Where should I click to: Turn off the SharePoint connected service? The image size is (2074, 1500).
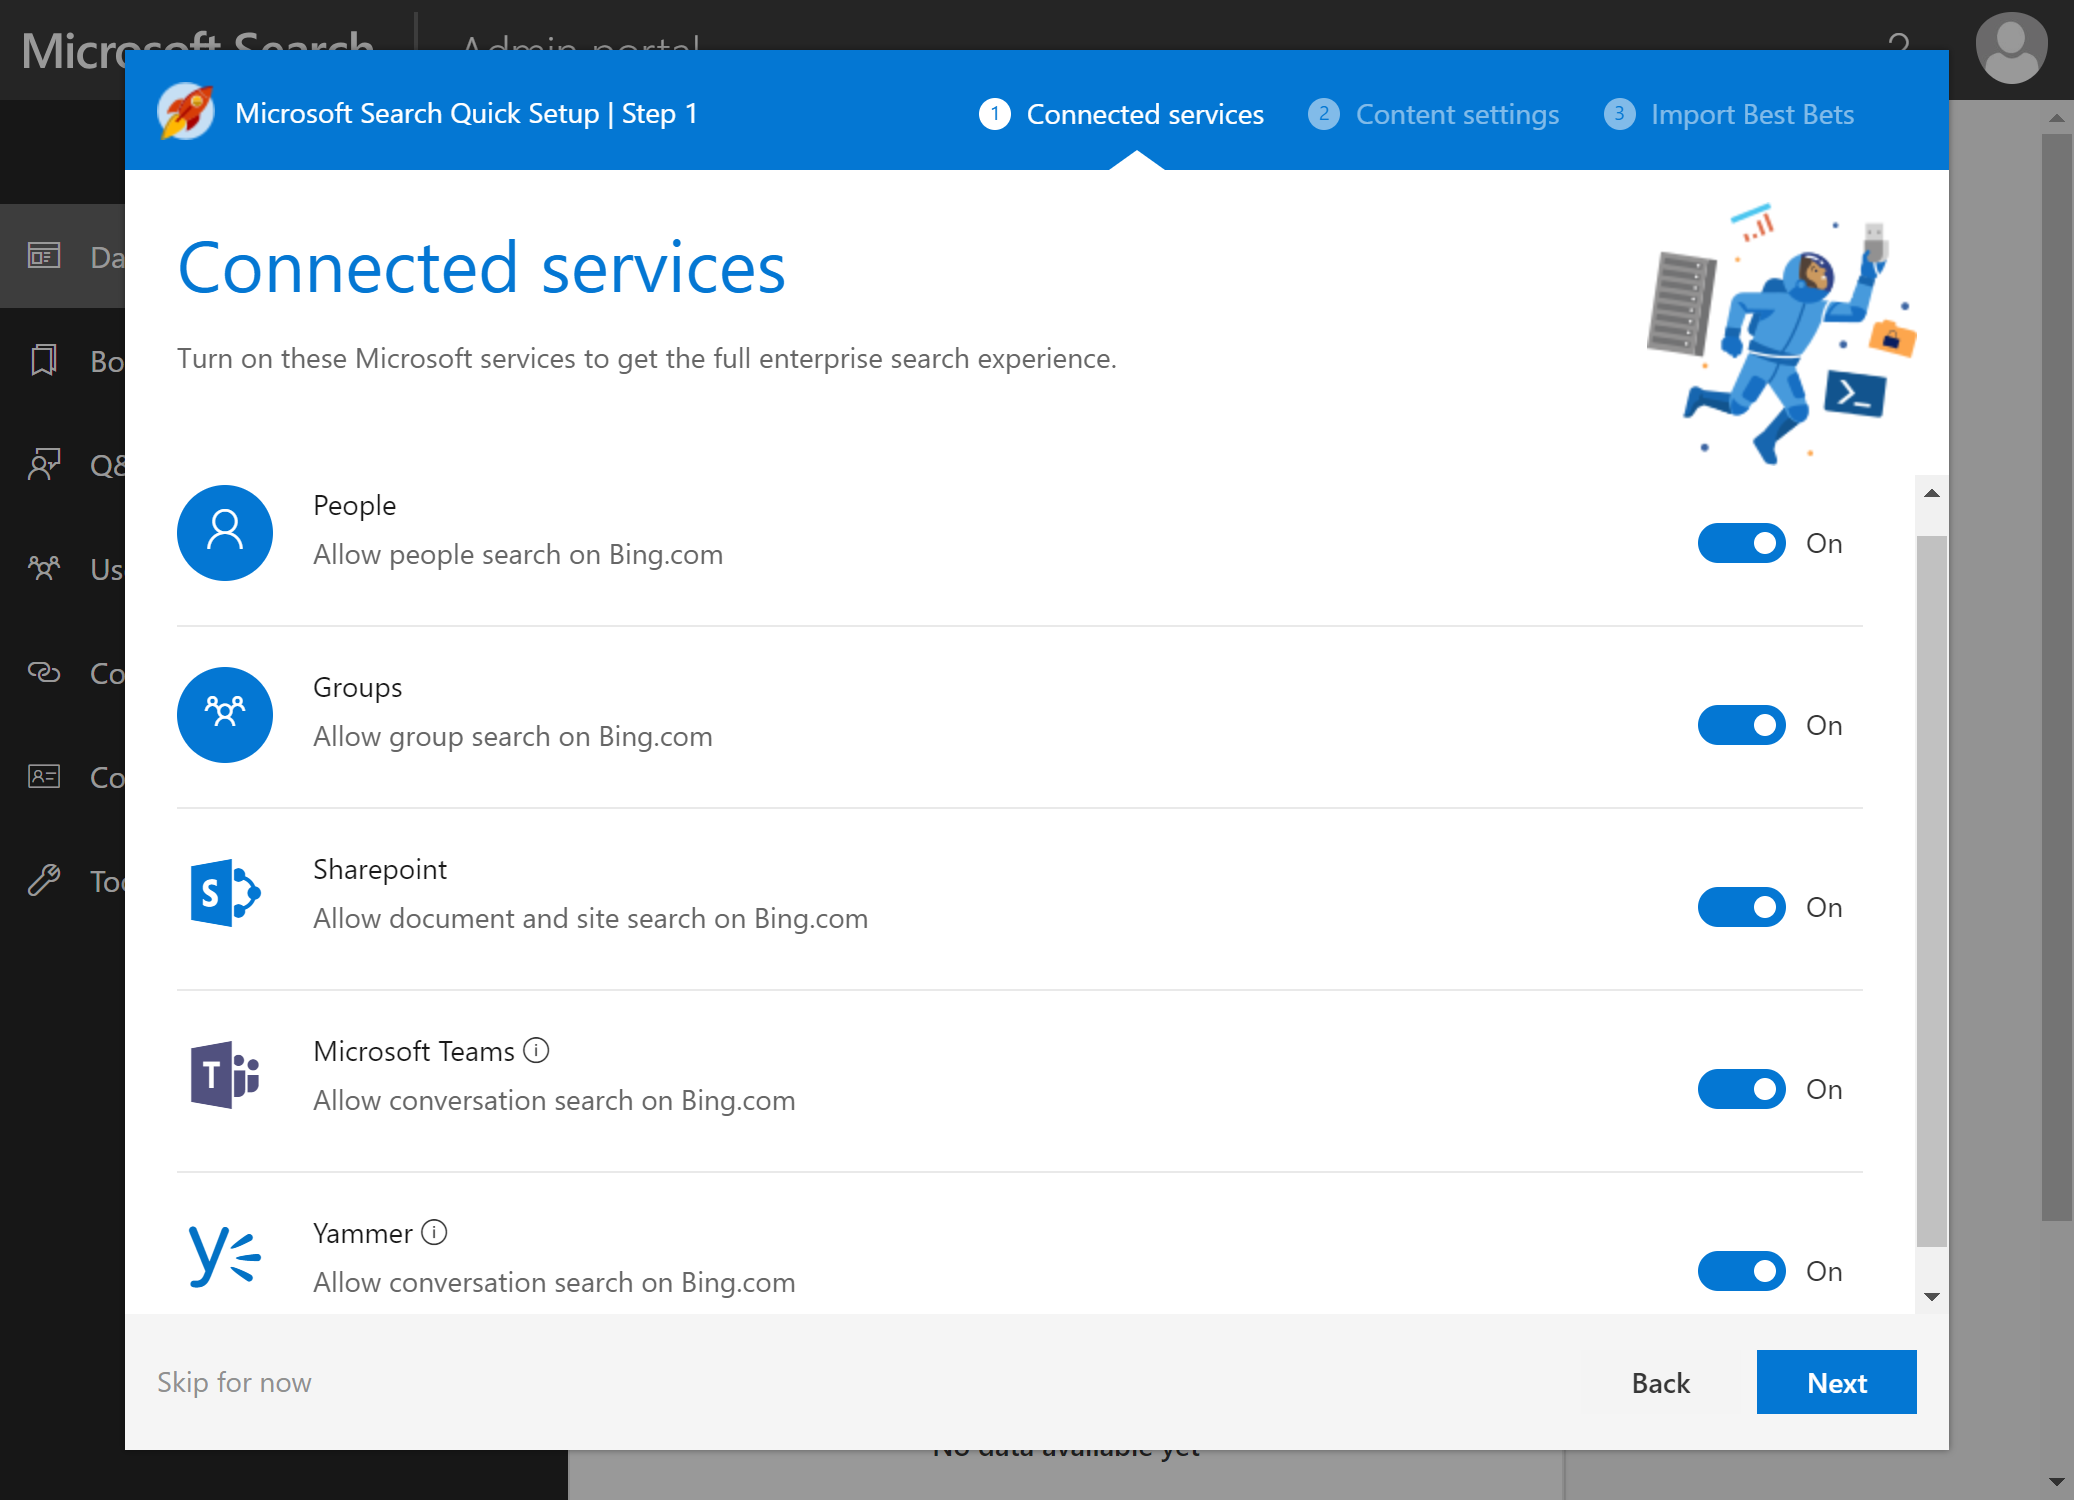pos(1742,908)
